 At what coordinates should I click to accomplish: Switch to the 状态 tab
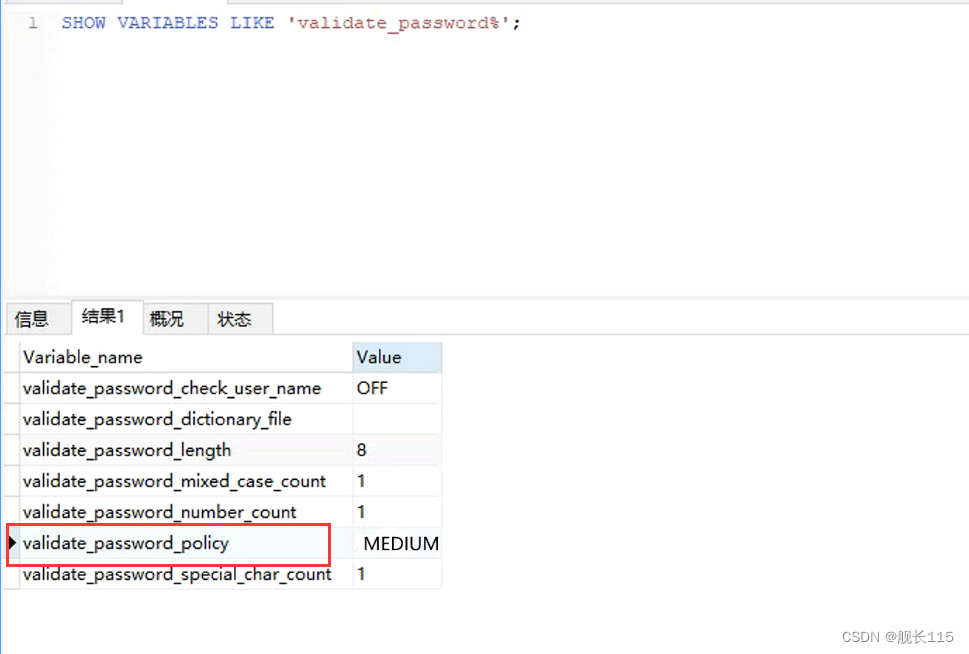(238, 318)
